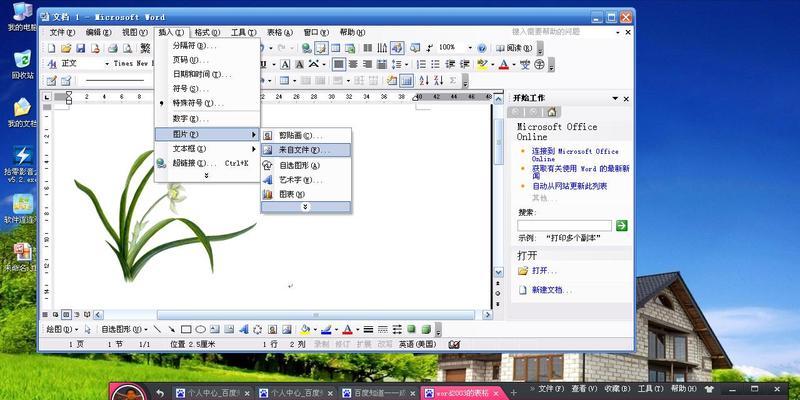Screen dimensions: 800x400
Task: Select the Oval drawing tool
Action: [201, 329]
